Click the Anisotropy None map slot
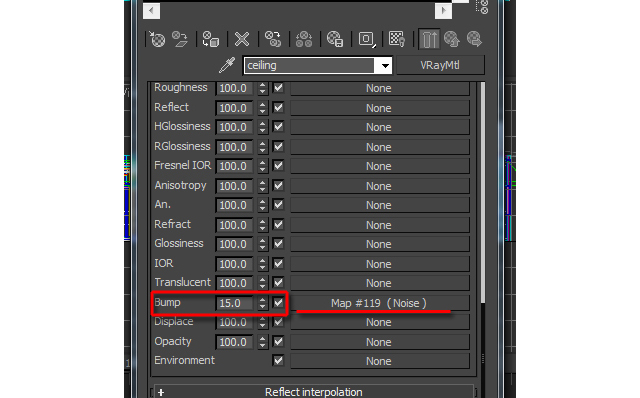Image resolution: width=640 pixels, height=398 pixels. click(380, 186)
